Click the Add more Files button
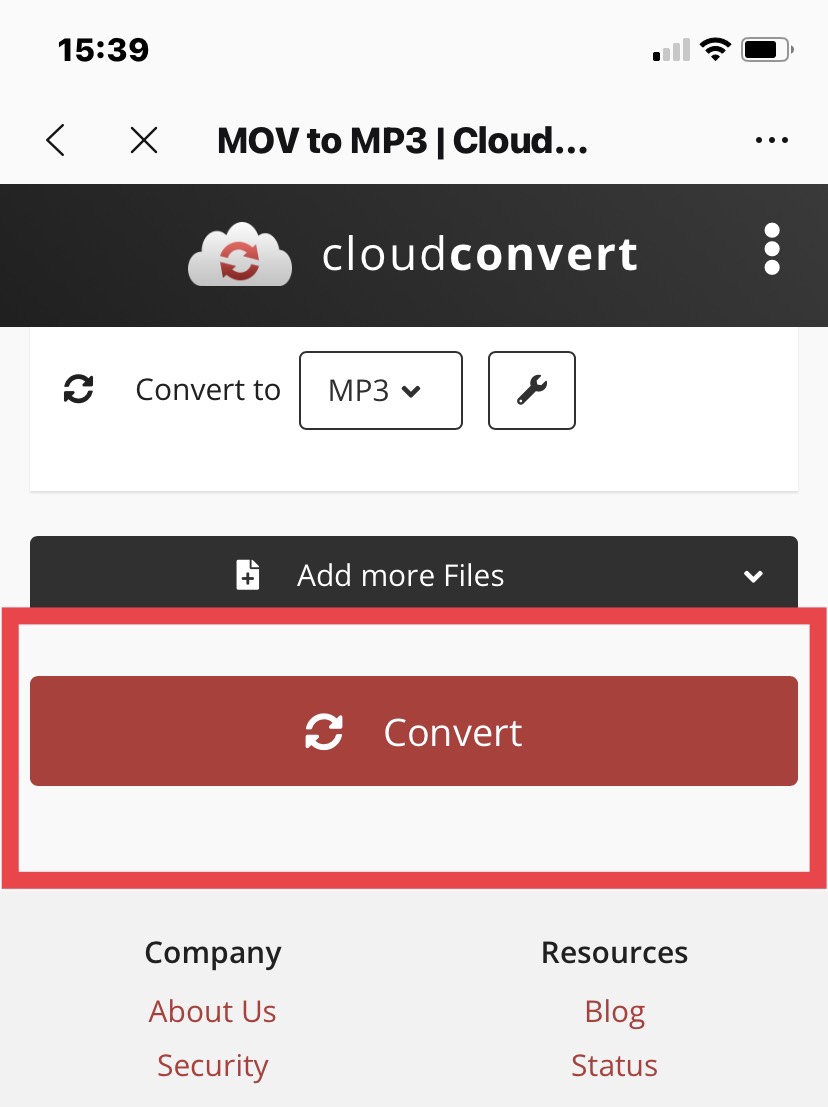This screenshot has width=828, height=1107. (x=414, y=575)
